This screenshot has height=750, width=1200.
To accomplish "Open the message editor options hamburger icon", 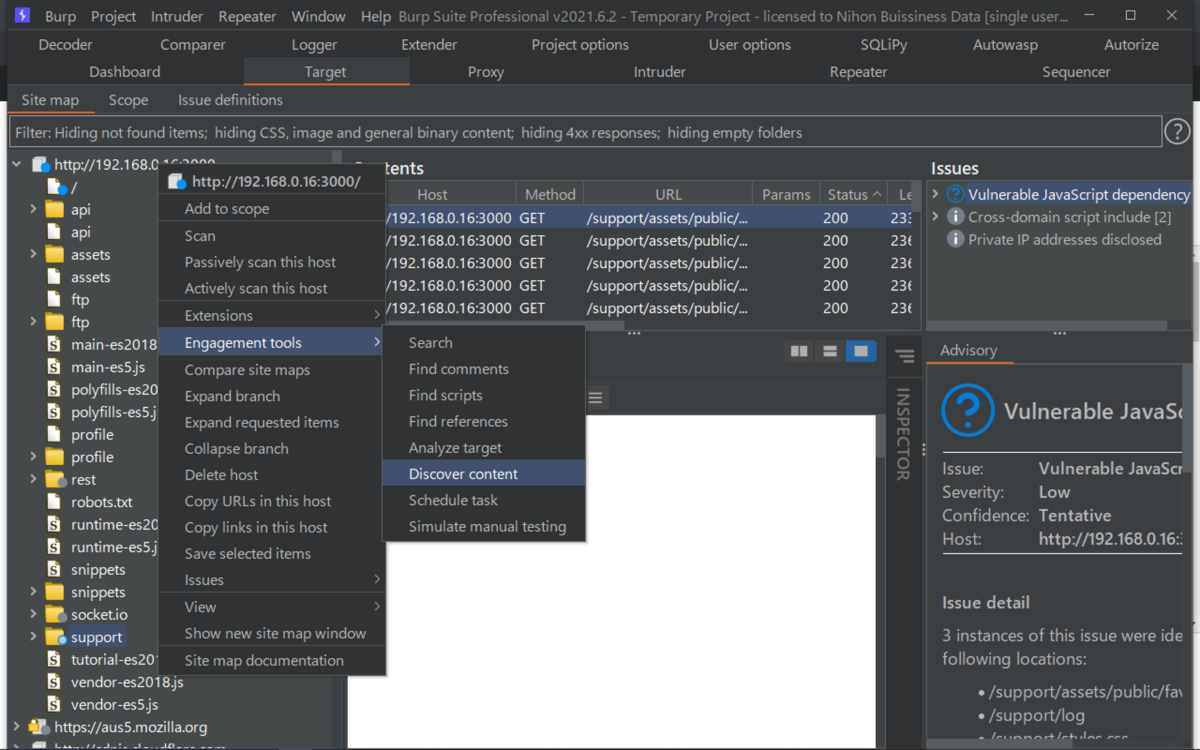I will tap(595, 397).
